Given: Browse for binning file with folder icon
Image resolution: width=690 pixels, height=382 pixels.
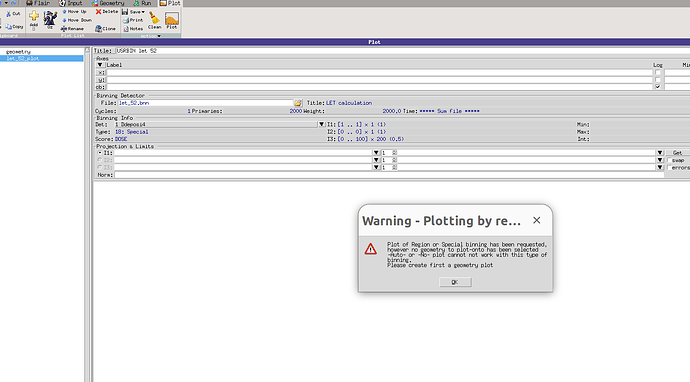Looking at the screenshot, I should (x=298, y=103).
